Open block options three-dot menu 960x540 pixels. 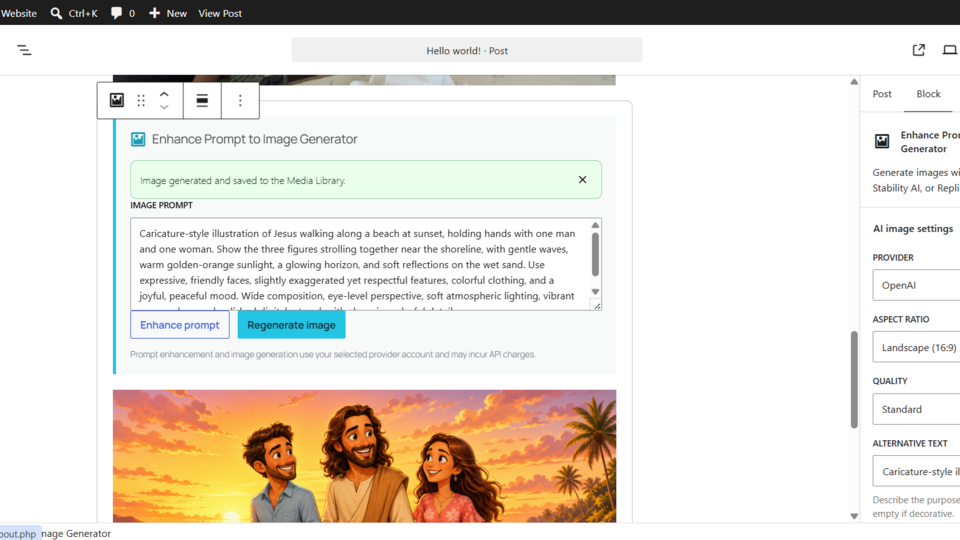click(x=240, y=100)
